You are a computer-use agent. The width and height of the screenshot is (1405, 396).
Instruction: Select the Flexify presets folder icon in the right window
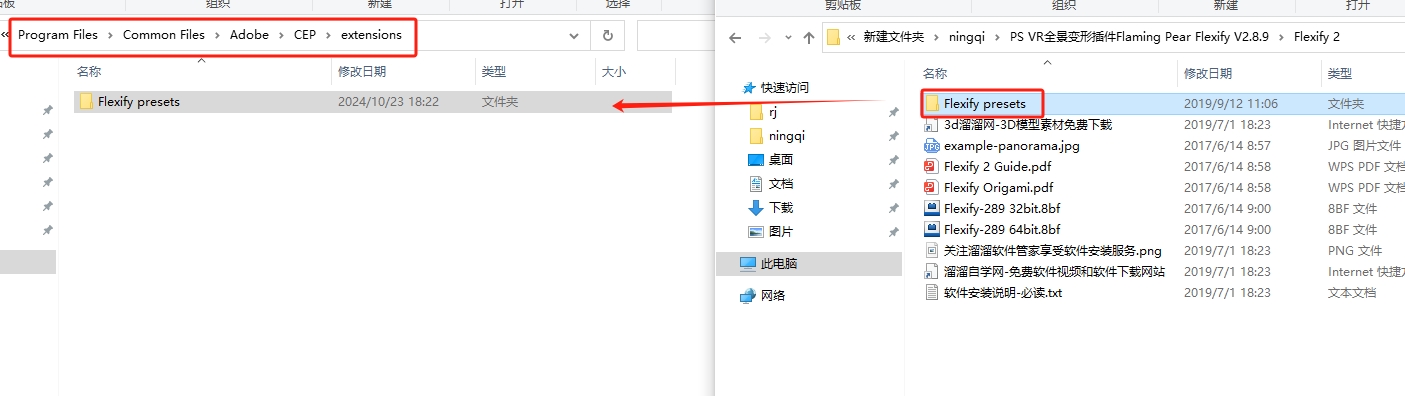point(932,103)
